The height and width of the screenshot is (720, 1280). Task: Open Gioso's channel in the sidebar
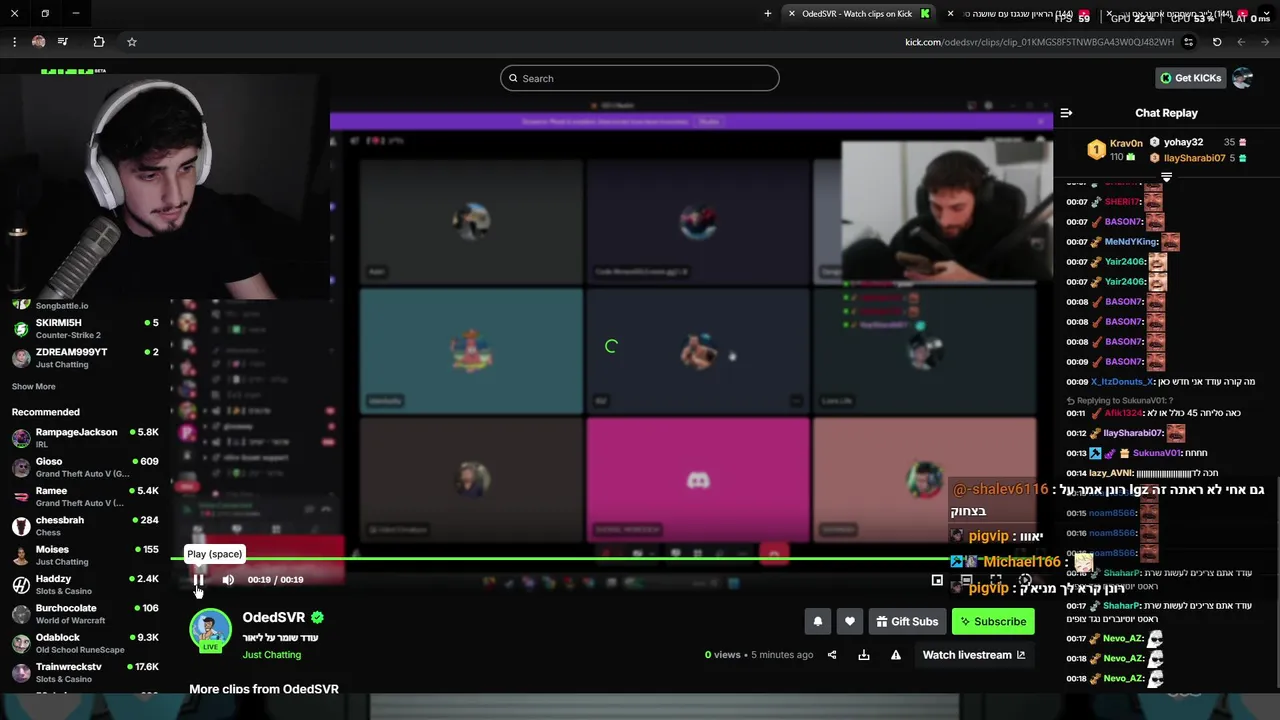coord(85,467)
